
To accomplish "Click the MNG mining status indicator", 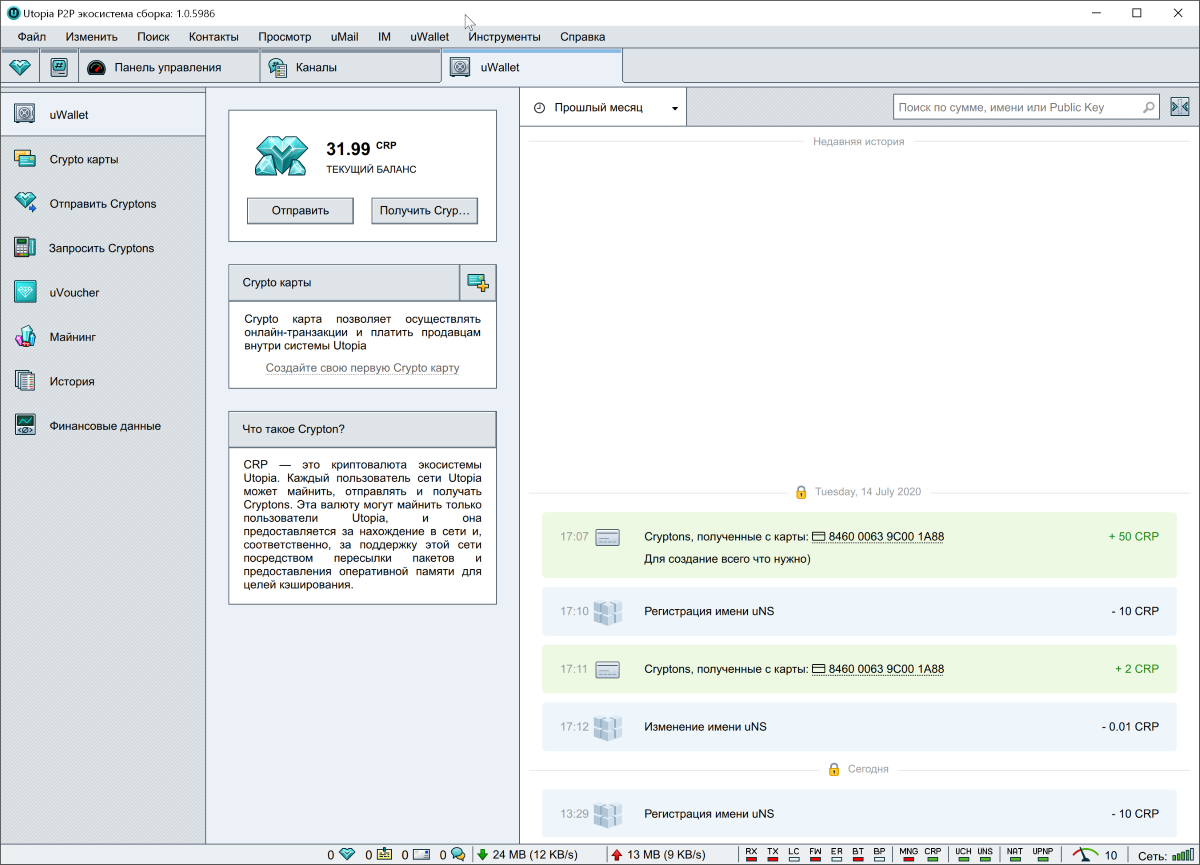I will click(909, 855).
